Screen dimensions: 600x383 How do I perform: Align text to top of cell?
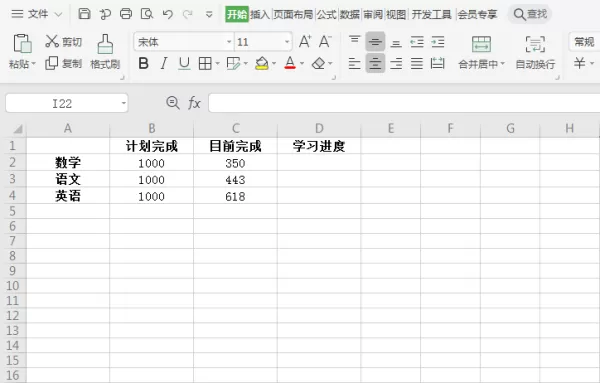point(355,41)
